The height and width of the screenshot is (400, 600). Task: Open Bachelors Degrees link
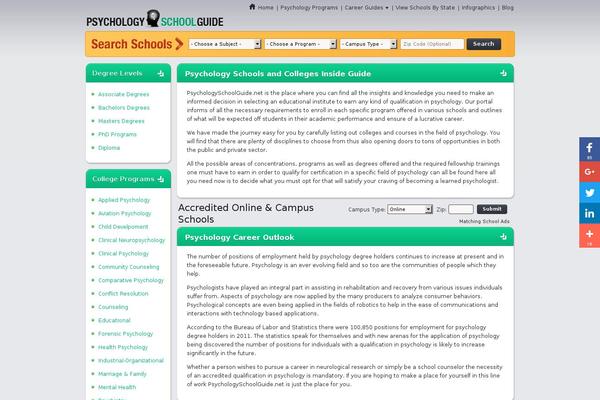pyautogui.click(x=124, y=108)
